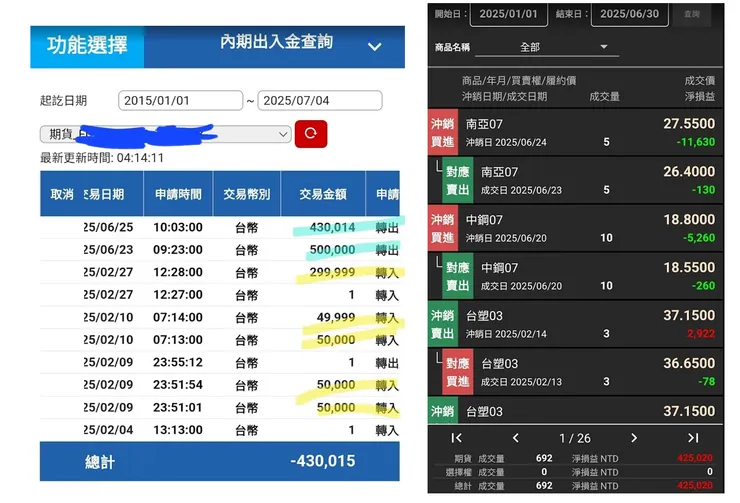Click 總計 淨損益 425,020 in dark panel

[695, 485]
